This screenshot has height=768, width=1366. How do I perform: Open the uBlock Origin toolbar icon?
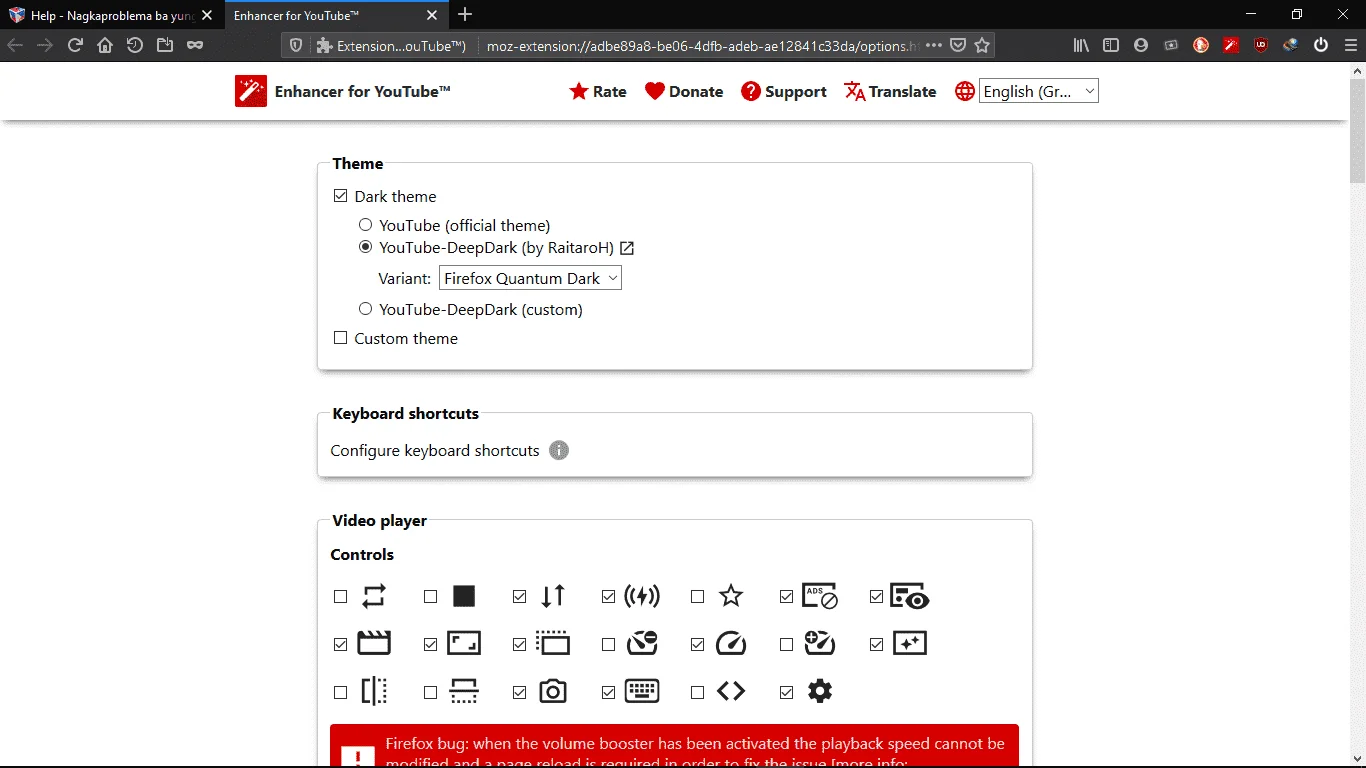point(1261,45)
